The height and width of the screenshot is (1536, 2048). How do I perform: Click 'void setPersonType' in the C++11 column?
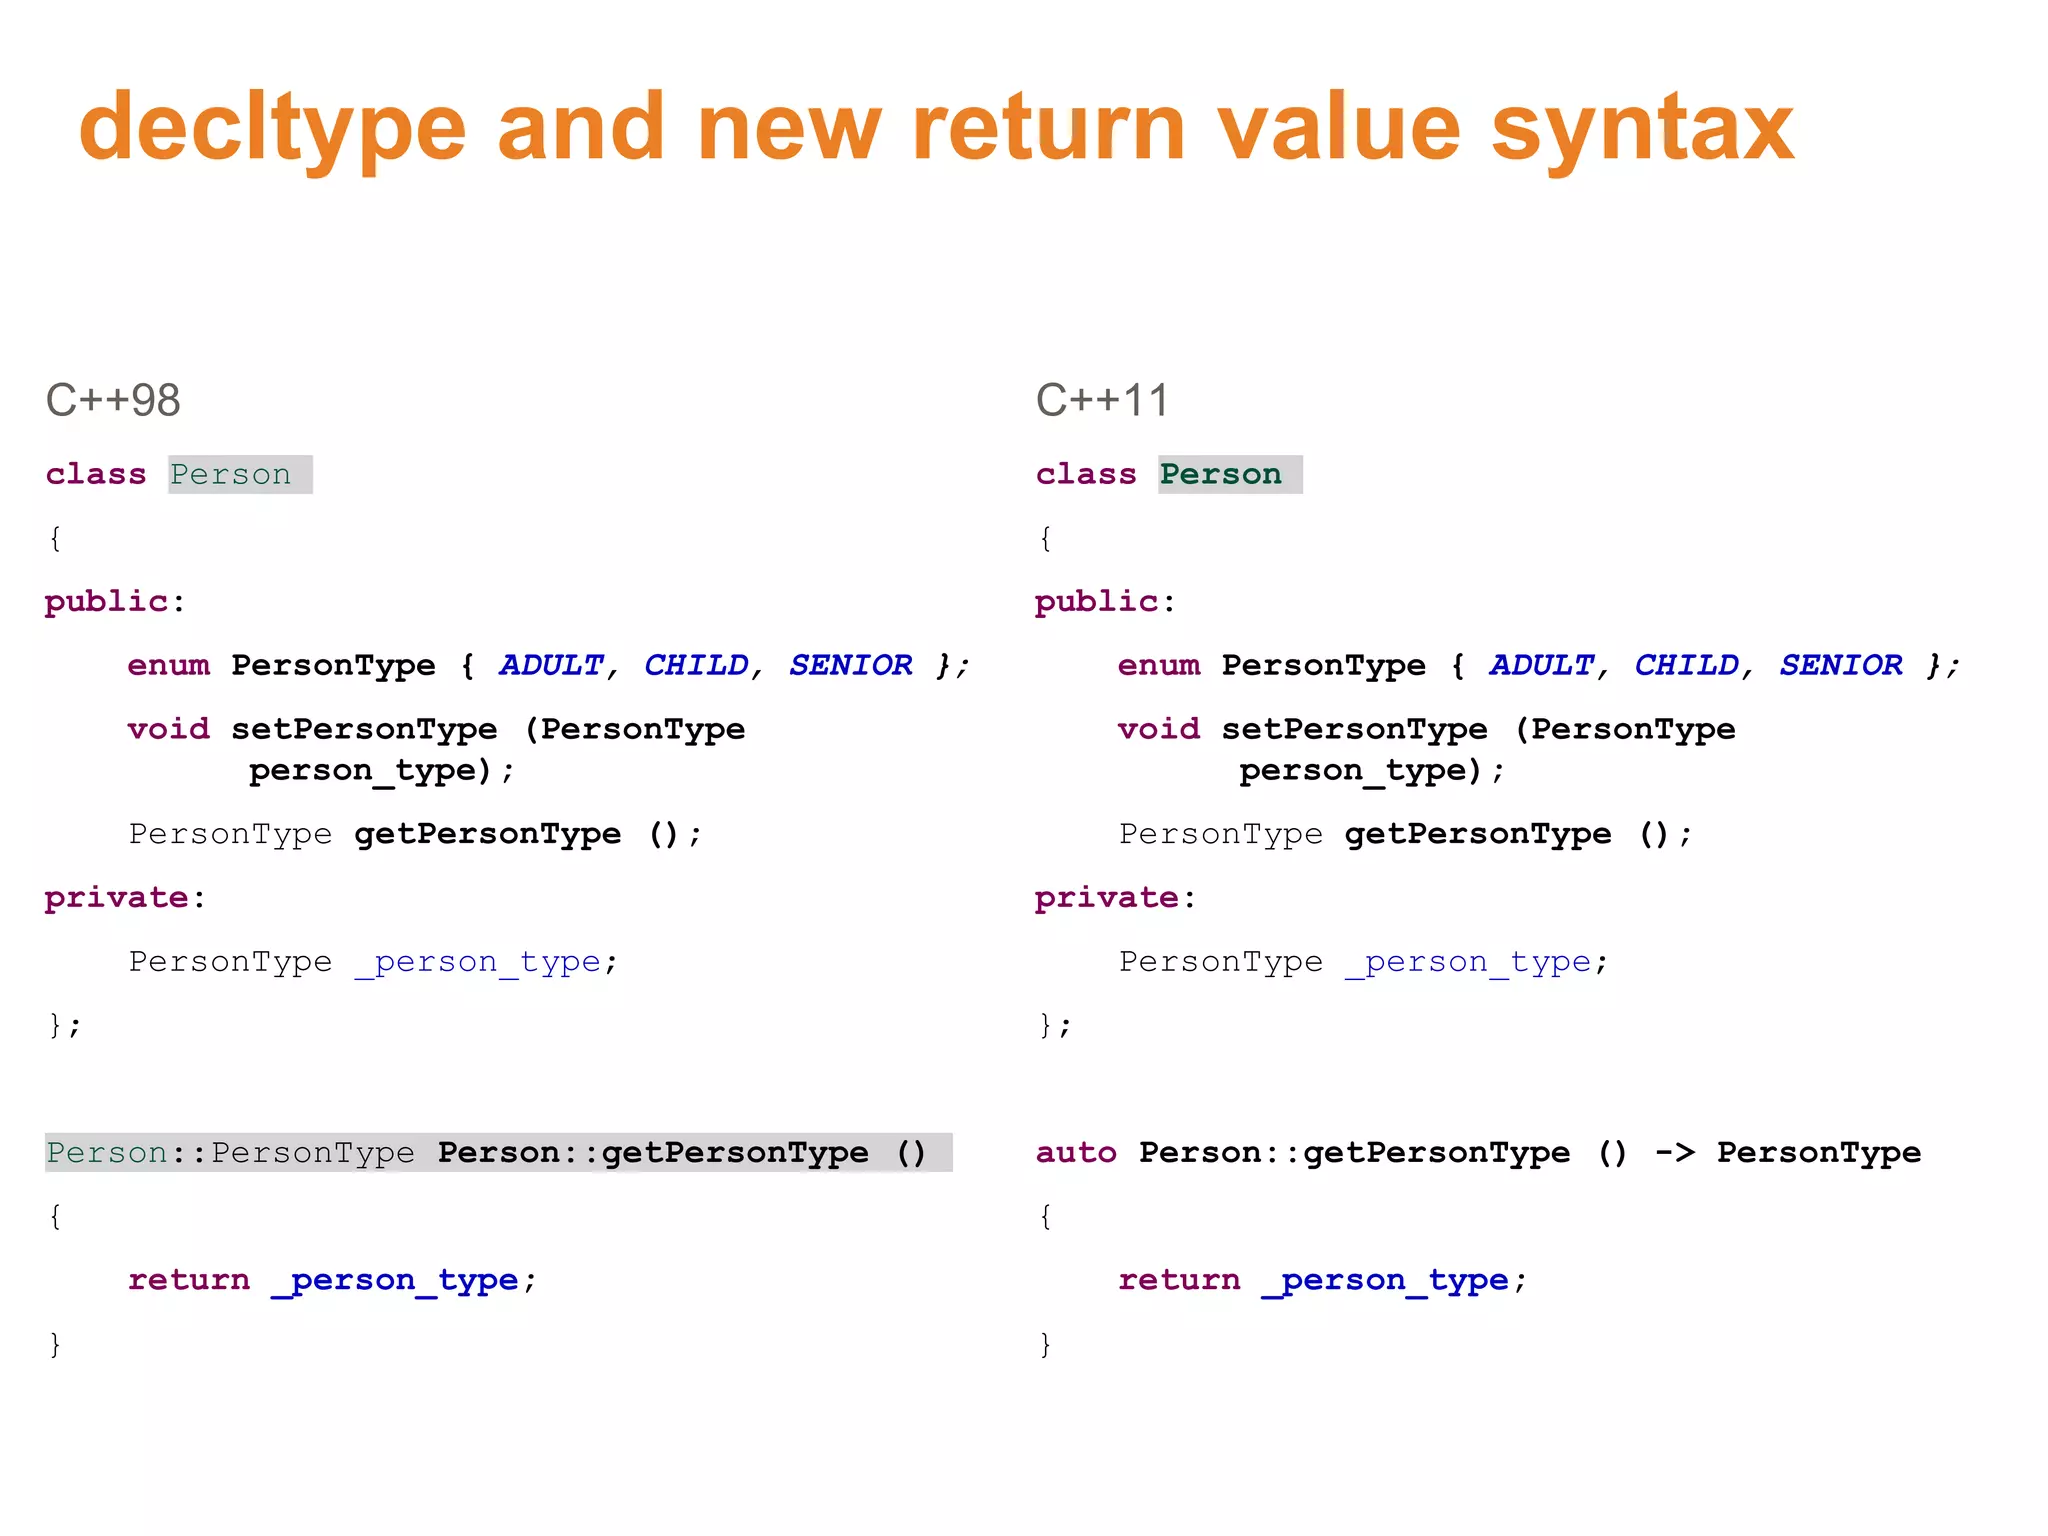(1302, 729)
